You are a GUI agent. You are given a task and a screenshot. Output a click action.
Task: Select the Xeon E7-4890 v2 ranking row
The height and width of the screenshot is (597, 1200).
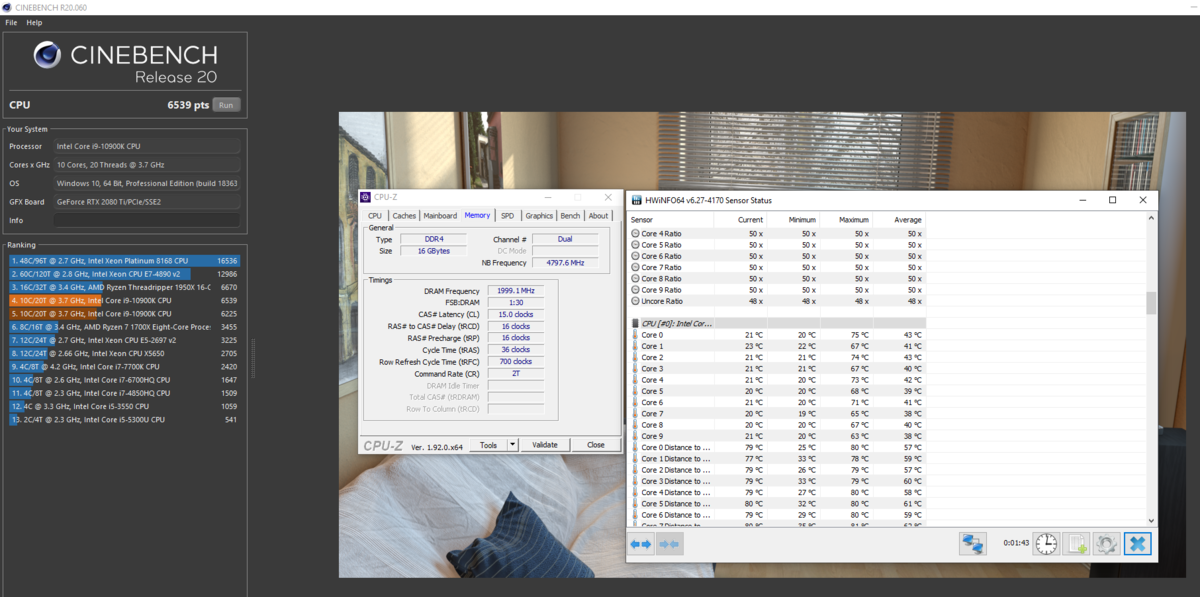[125, 273]
